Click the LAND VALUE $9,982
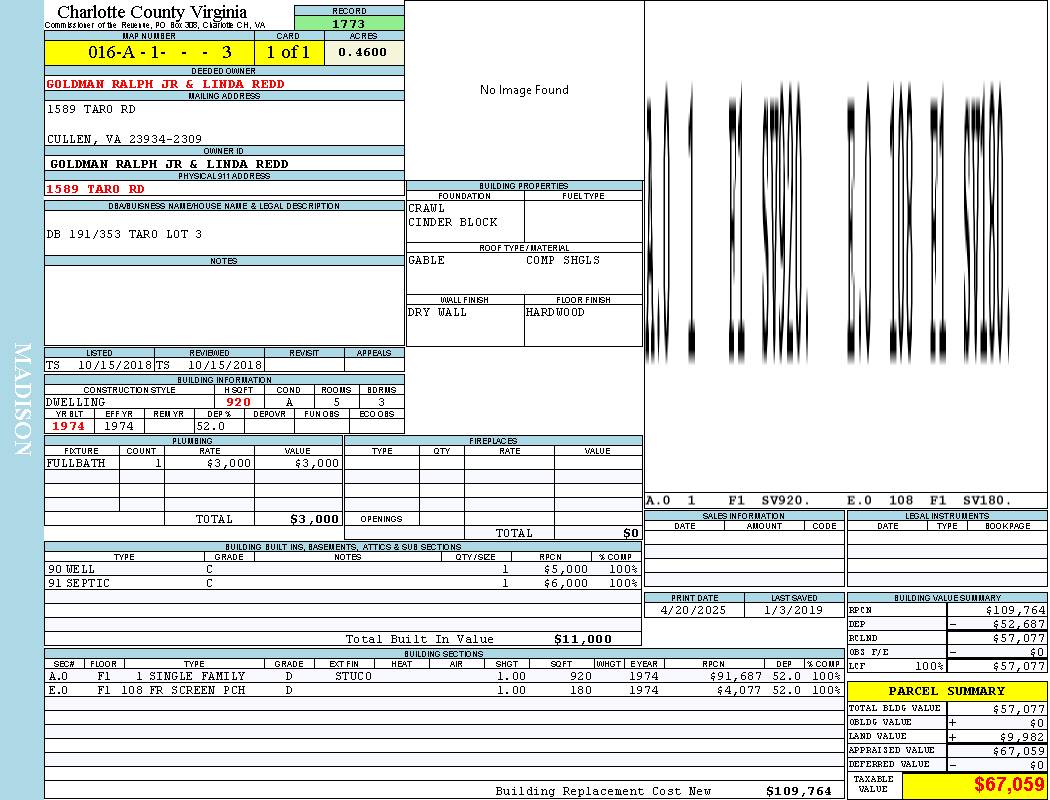1050x800 pixels. (1022, 736)
